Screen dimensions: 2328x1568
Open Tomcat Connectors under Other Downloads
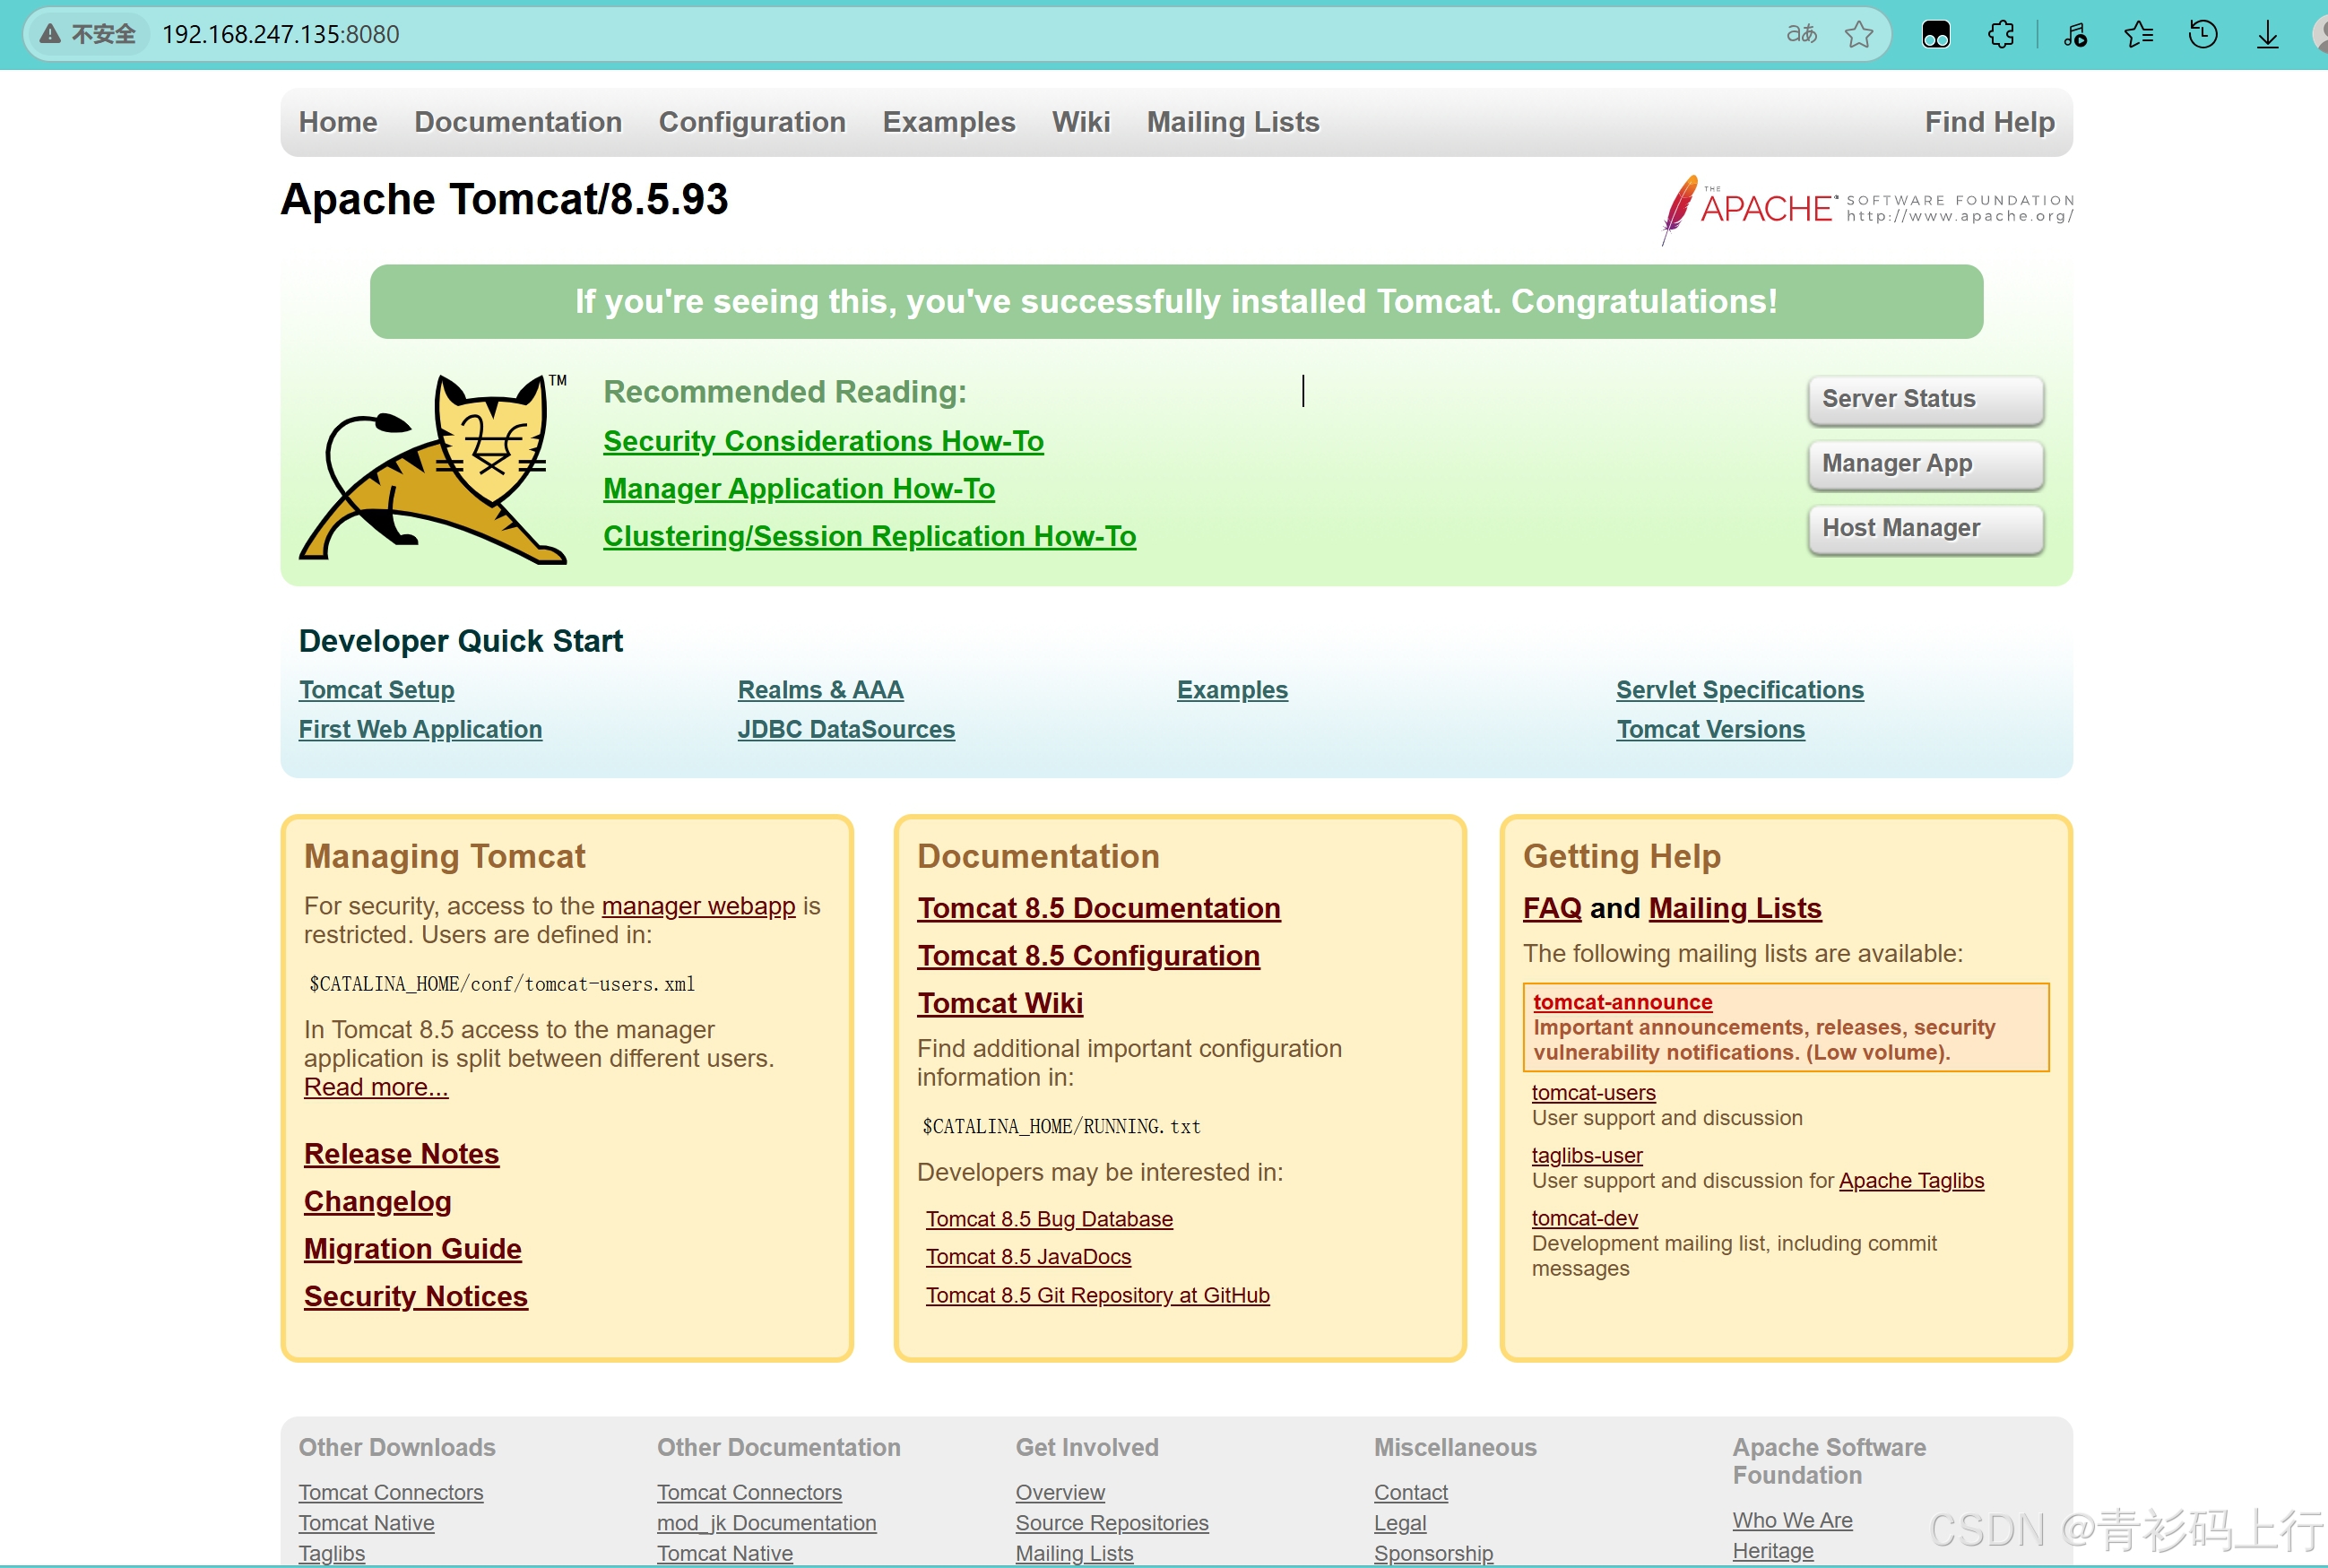[390, 1493]
